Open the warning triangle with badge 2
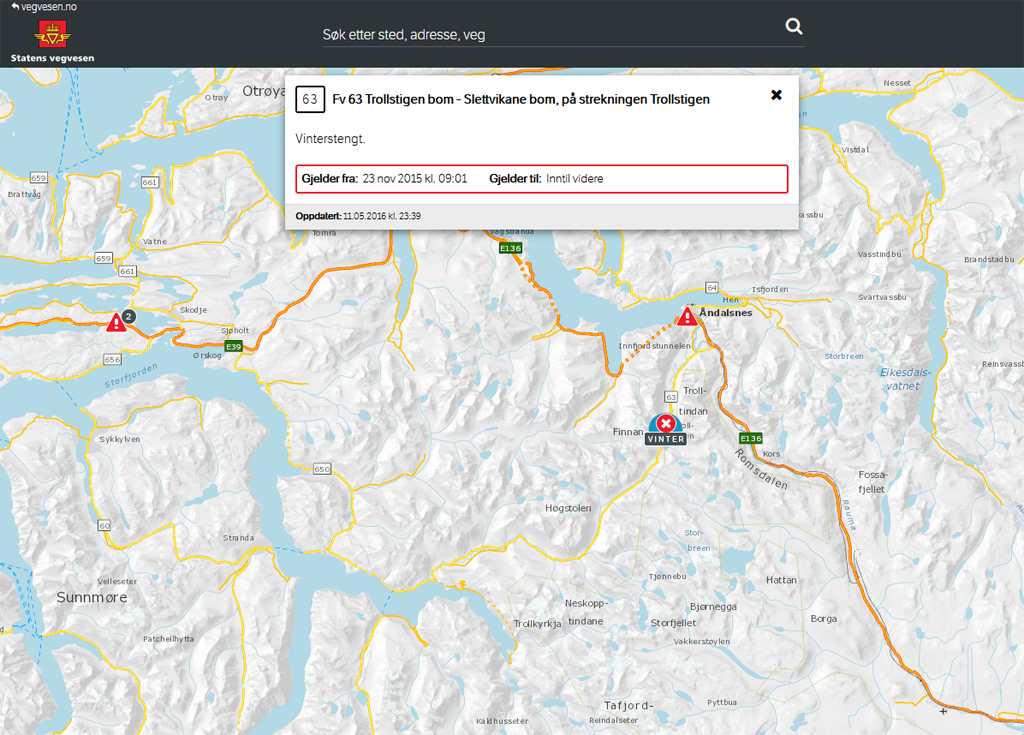Image resolution: width=1024 pixels, height=735 pixels. point(117,322)
